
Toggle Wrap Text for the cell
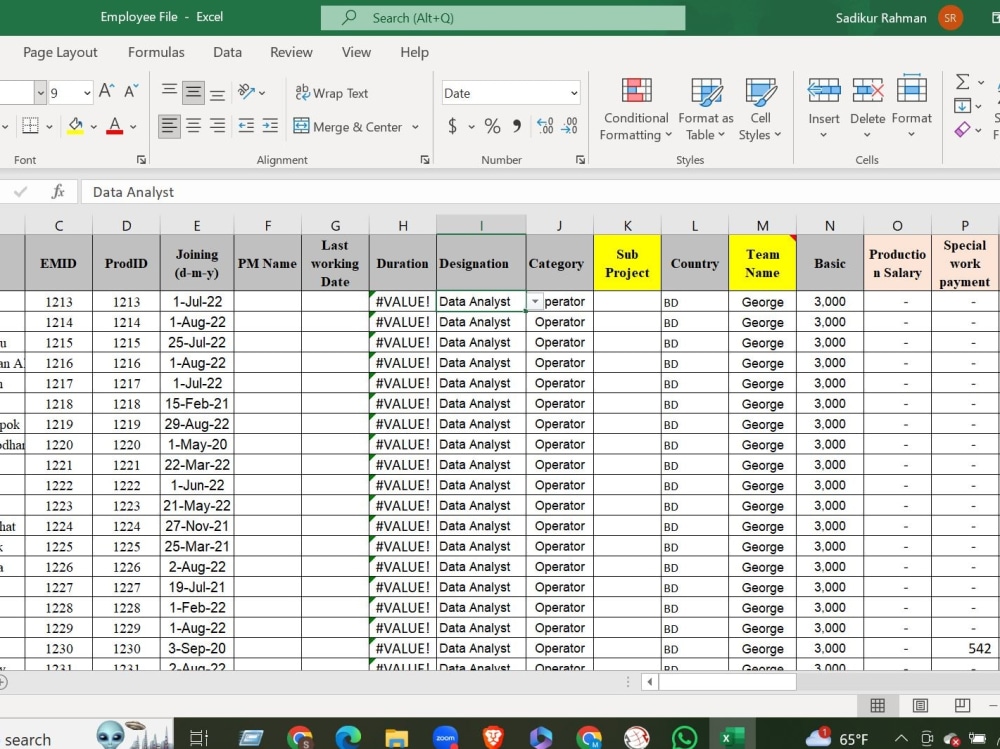332,93
